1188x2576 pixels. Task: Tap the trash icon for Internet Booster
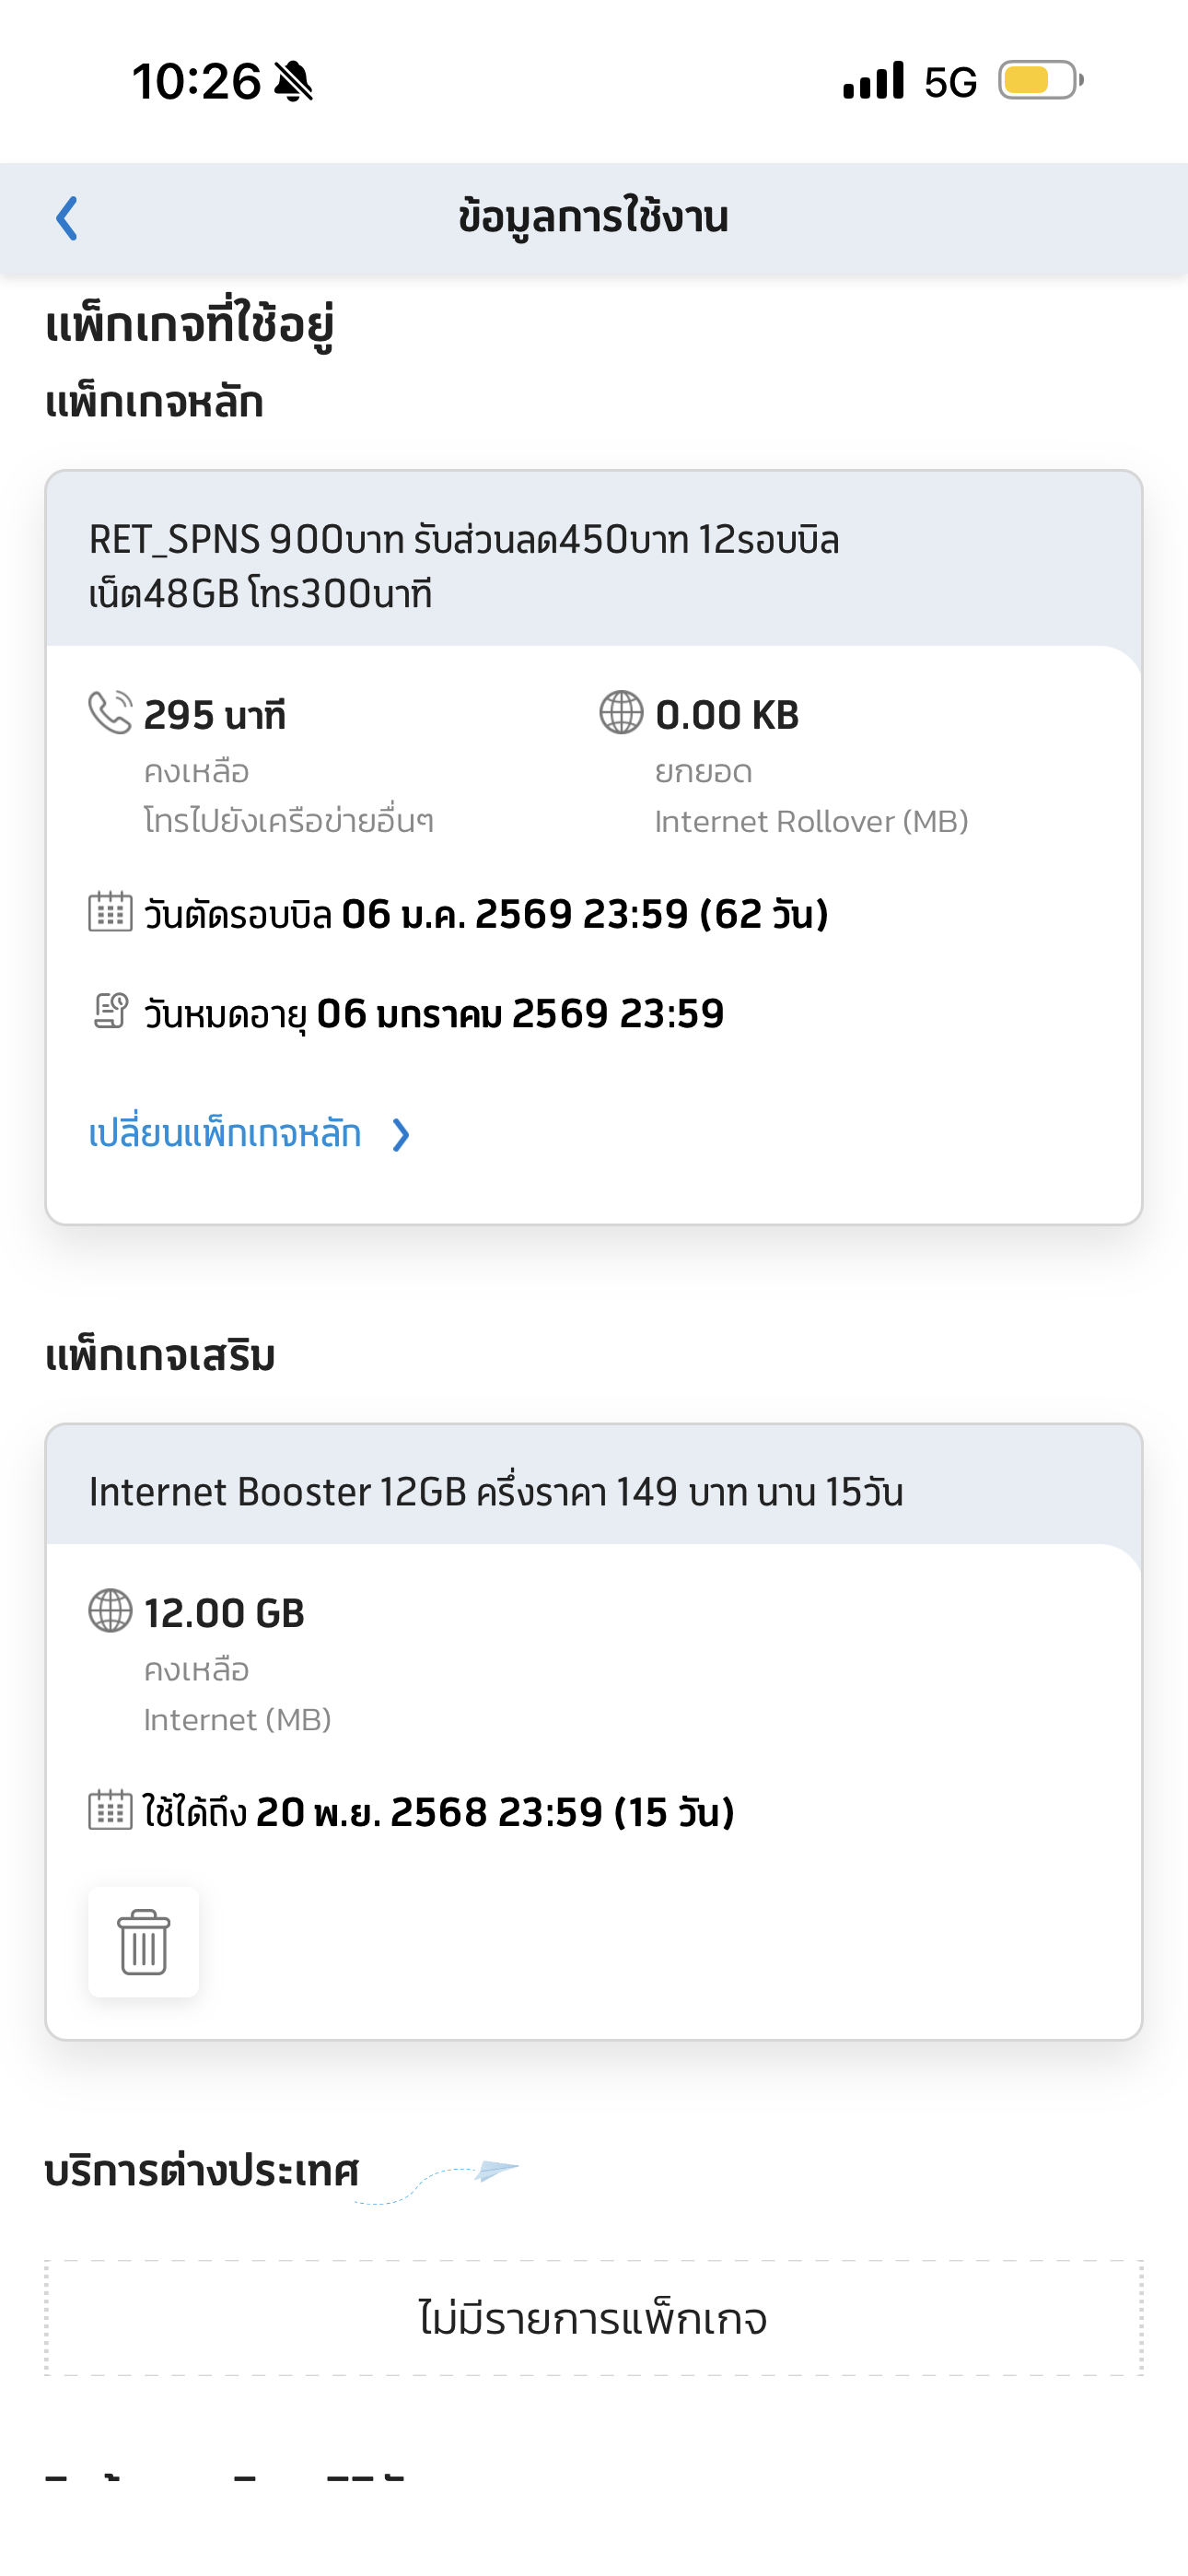pos(144,1942)
